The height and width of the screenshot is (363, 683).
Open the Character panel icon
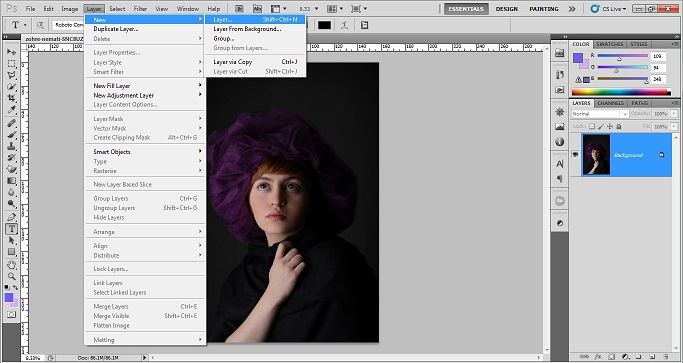560,164
